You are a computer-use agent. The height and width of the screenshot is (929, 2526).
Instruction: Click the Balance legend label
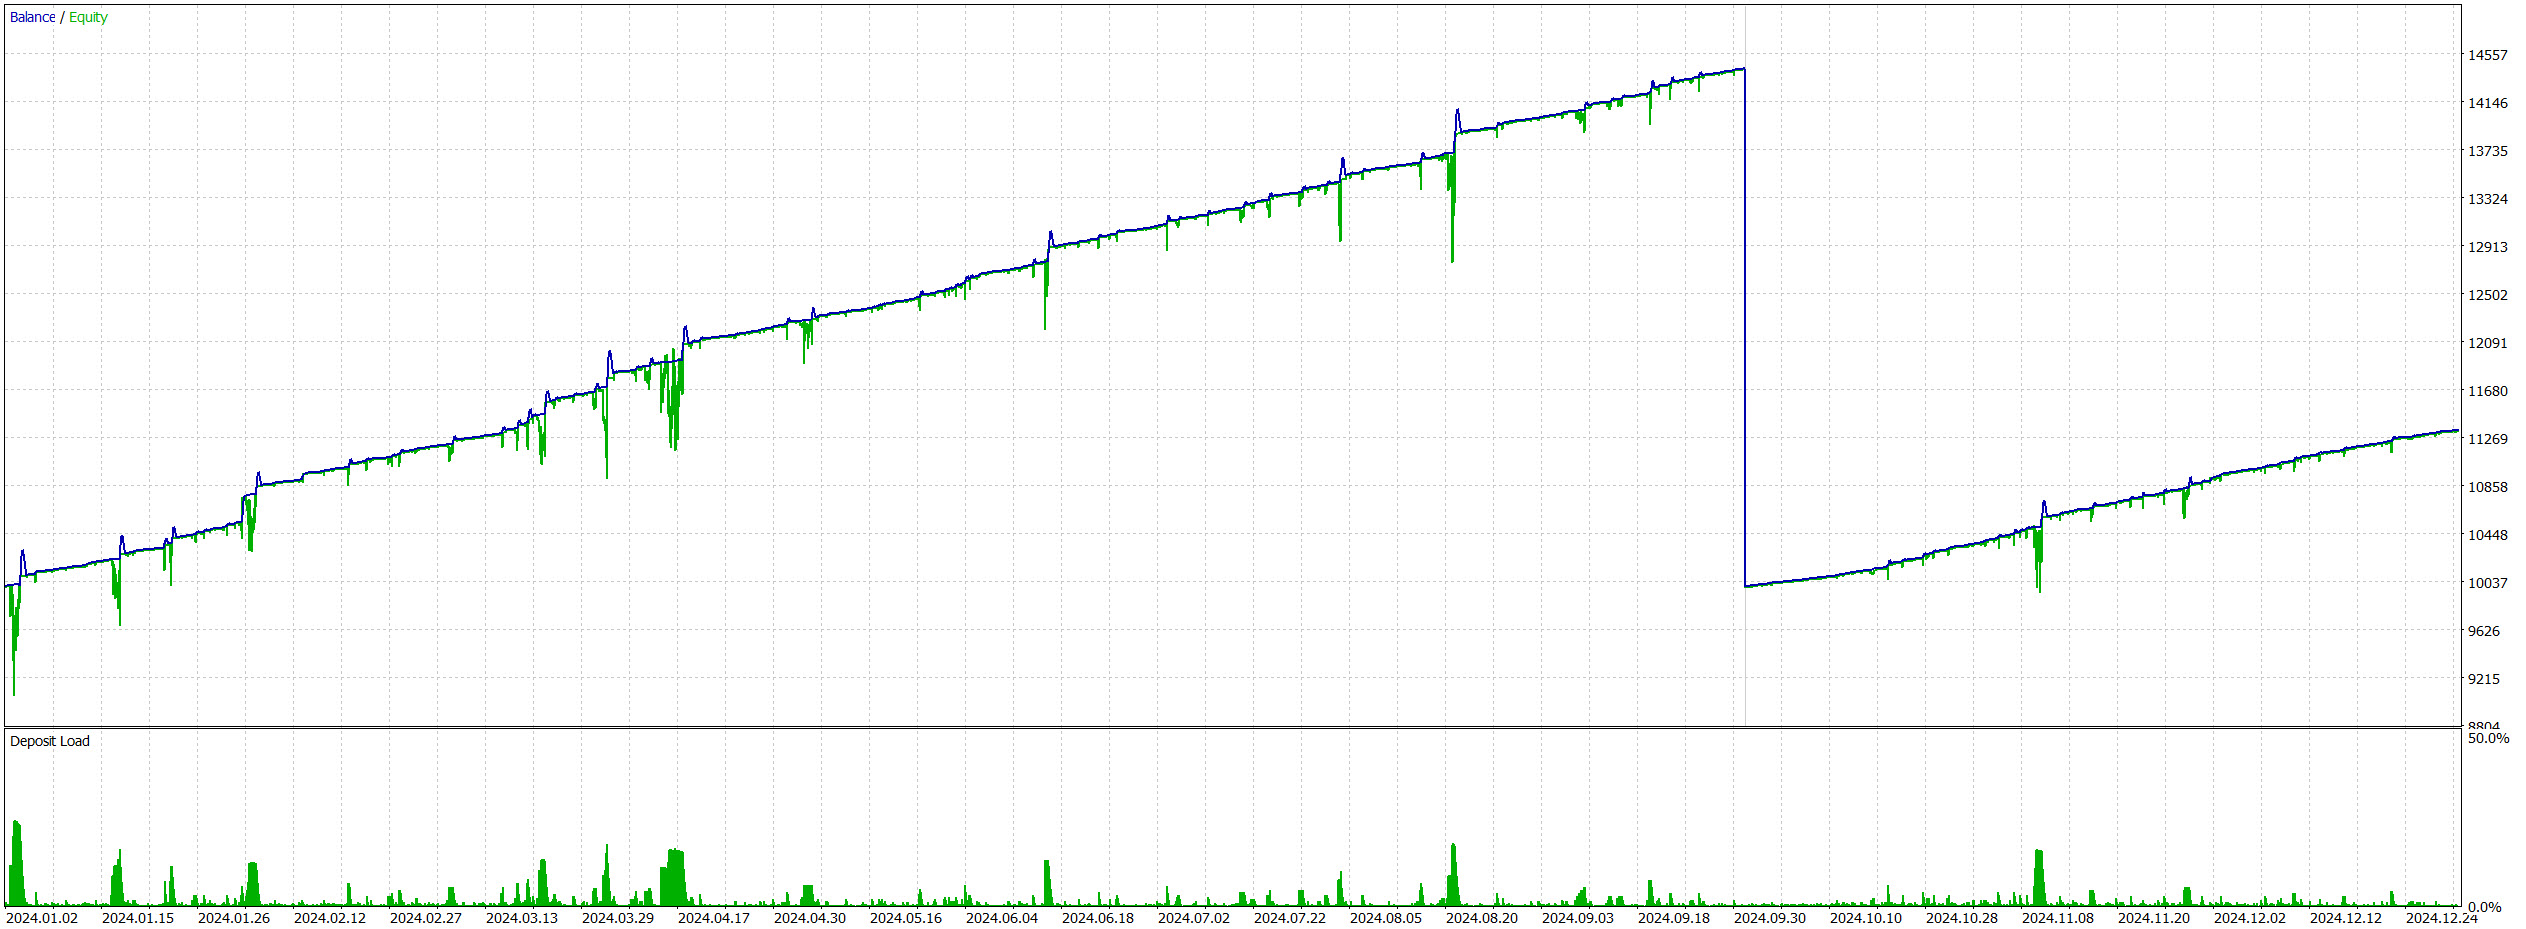pyautogui.click(x=32, y=17)
